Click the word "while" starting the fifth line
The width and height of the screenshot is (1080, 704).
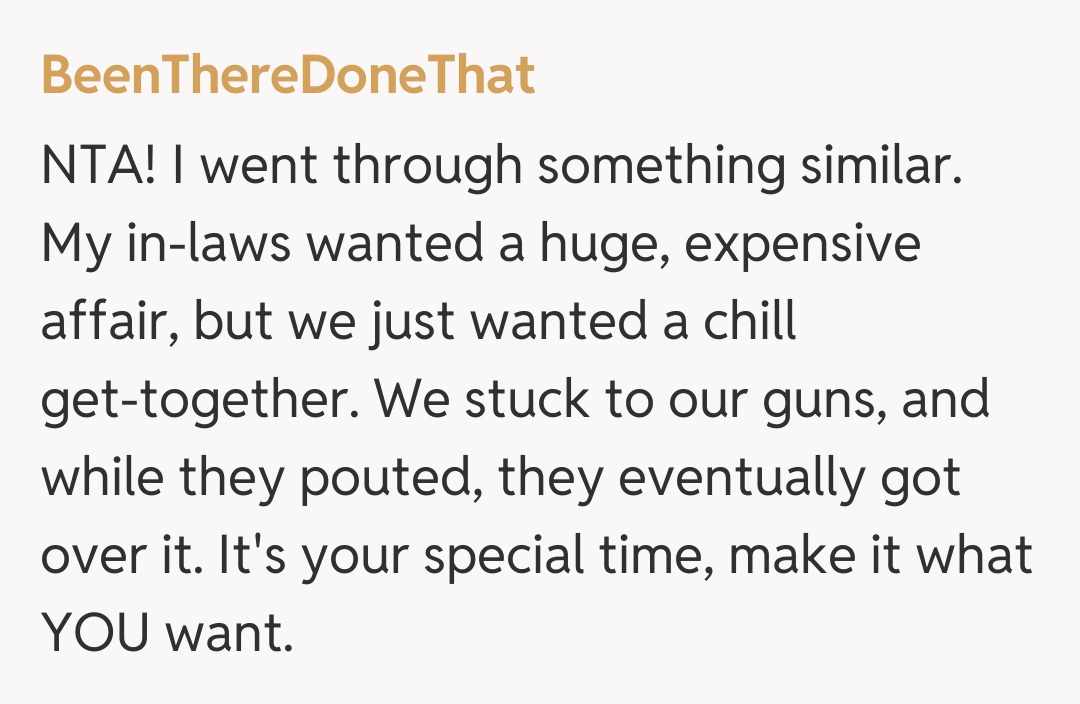[102, 479]
